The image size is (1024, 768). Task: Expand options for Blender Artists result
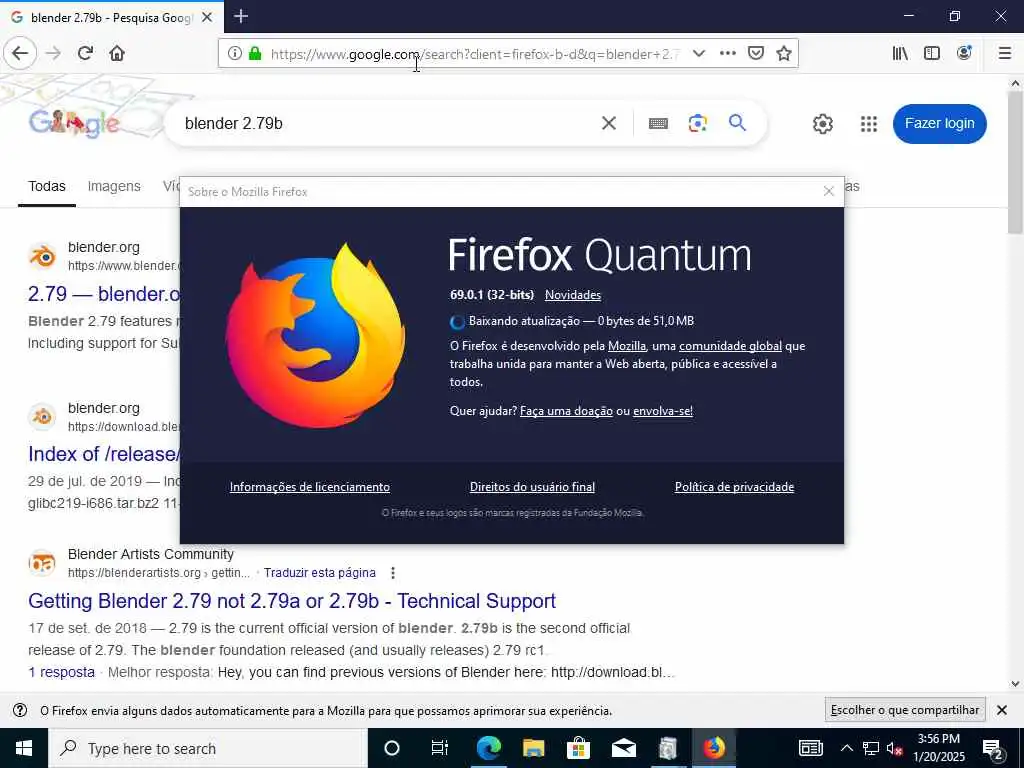(x=392, y=573)
